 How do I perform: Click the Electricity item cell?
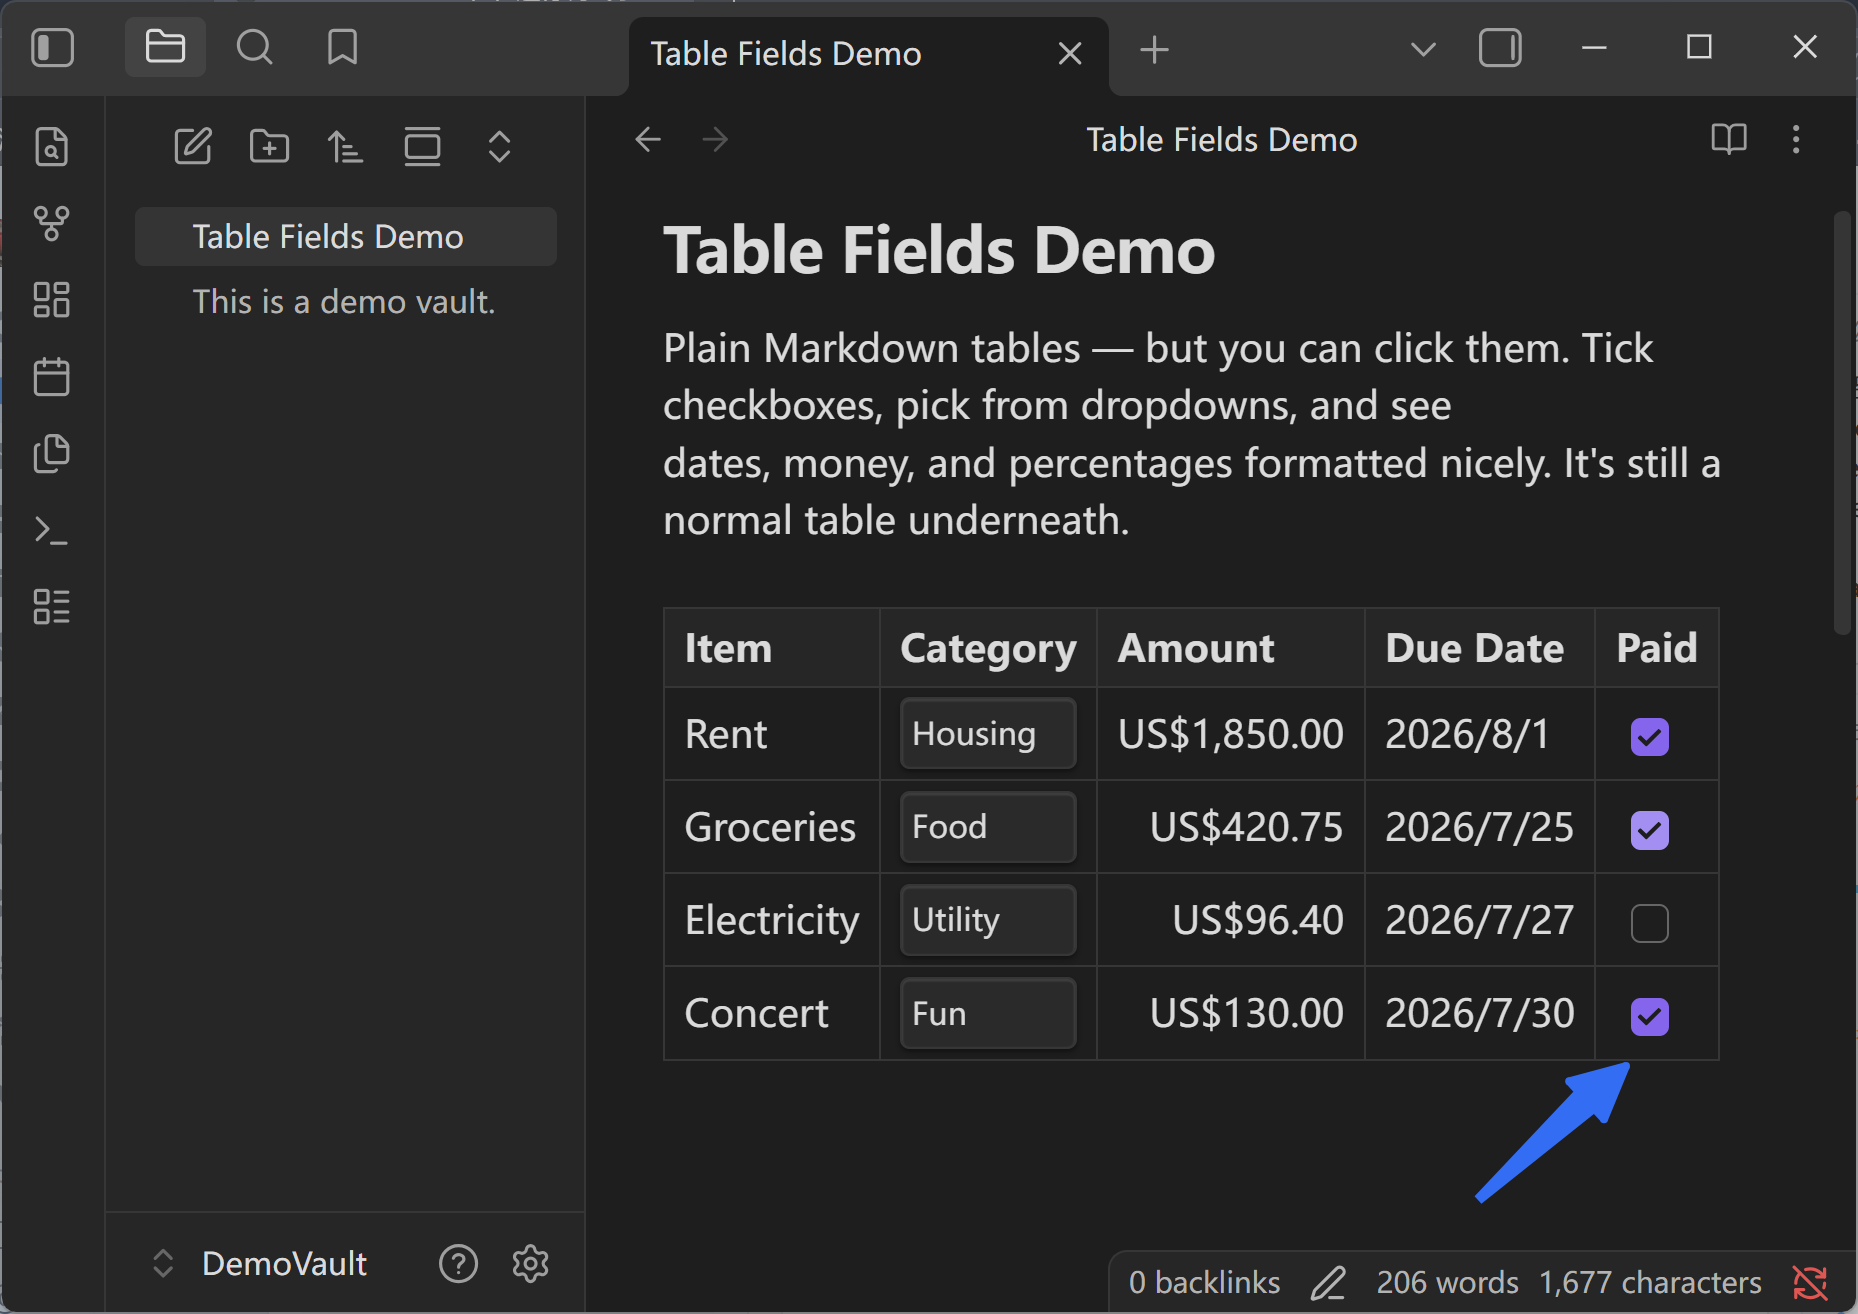(x=772, y=920)
